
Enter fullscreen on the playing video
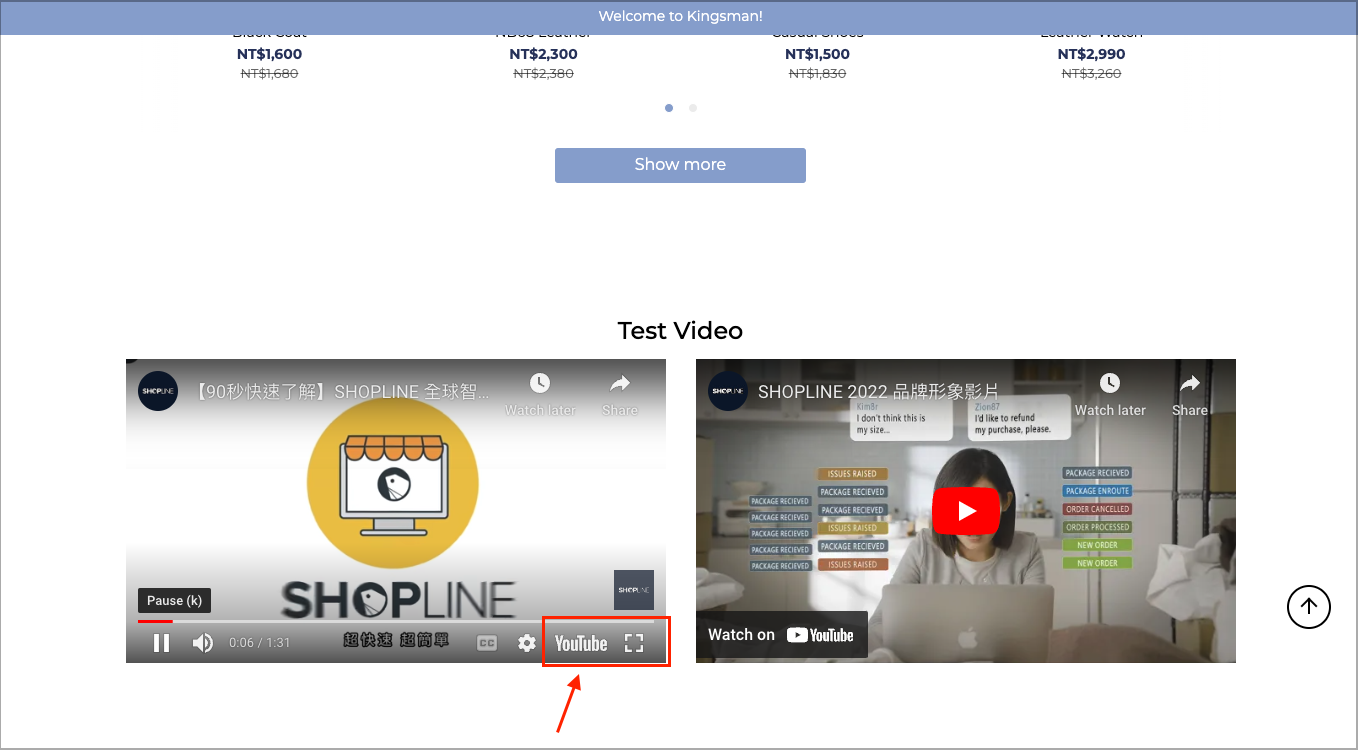(634, 643)
